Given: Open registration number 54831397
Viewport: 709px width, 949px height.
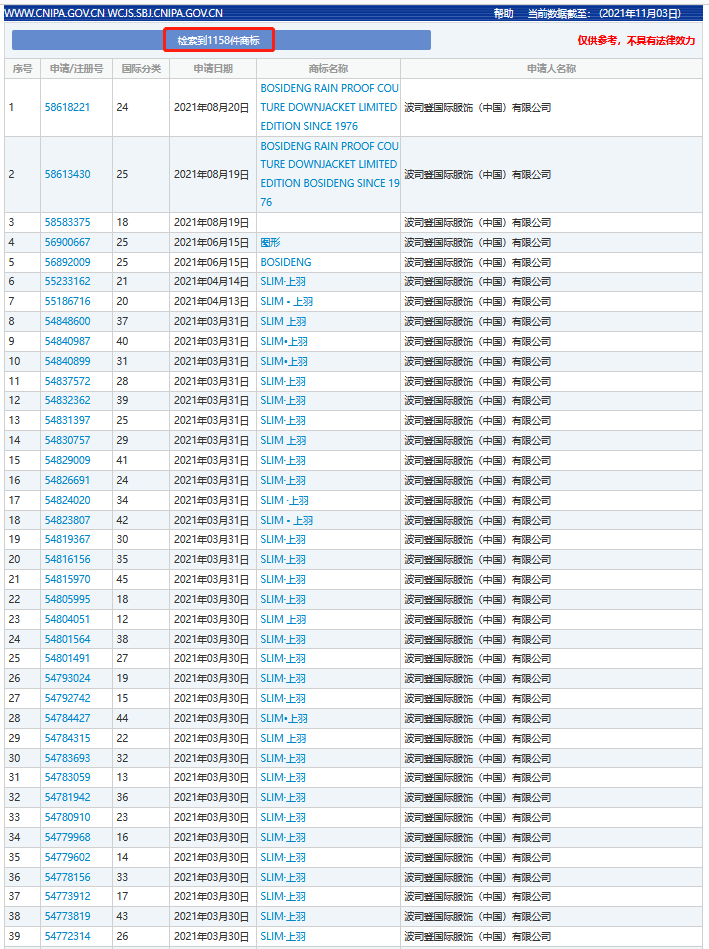Looking at the screenshot, I should (67, 421).
